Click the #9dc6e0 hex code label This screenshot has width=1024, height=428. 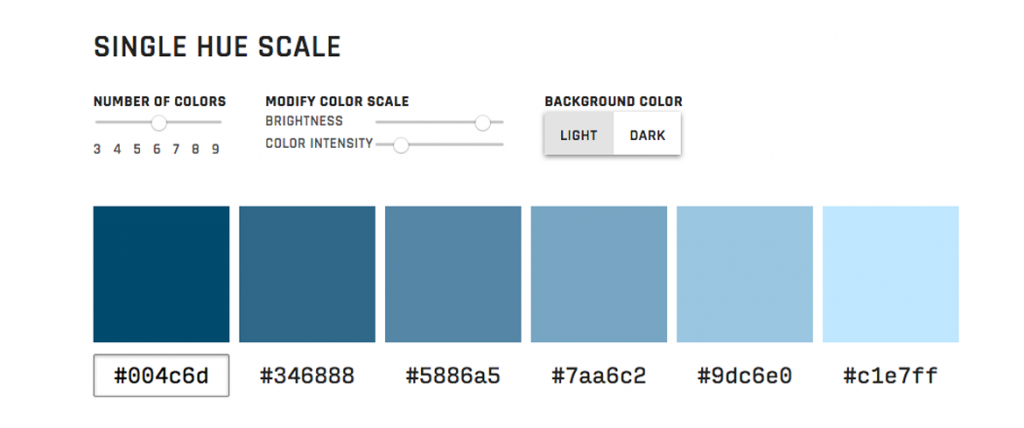pos(745,377)
